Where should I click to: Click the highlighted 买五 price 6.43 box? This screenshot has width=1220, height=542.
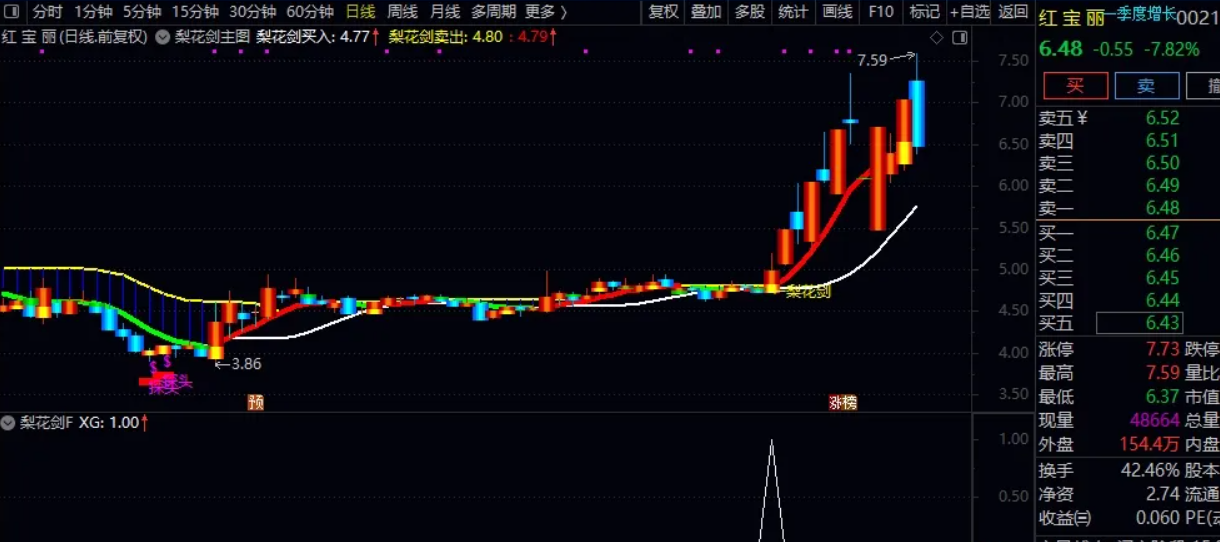pyautogui.click(x=1139, y=323)
